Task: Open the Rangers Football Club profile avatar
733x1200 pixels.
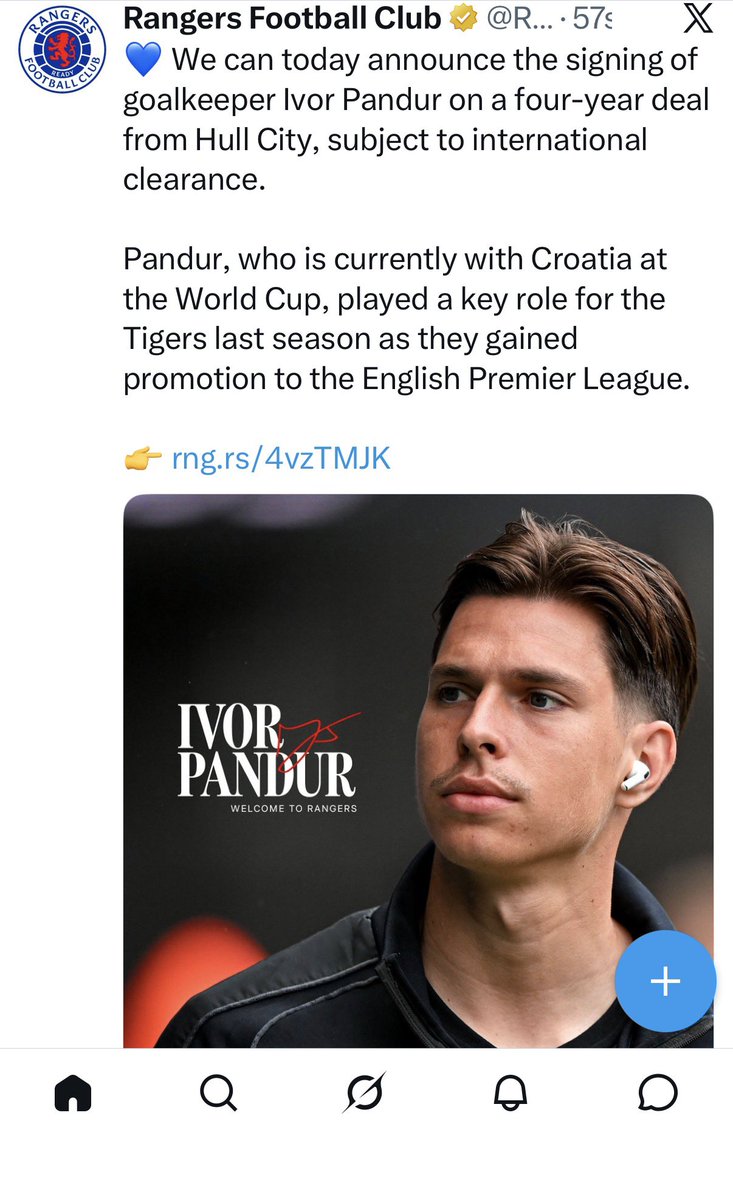Action: point(62,54)
